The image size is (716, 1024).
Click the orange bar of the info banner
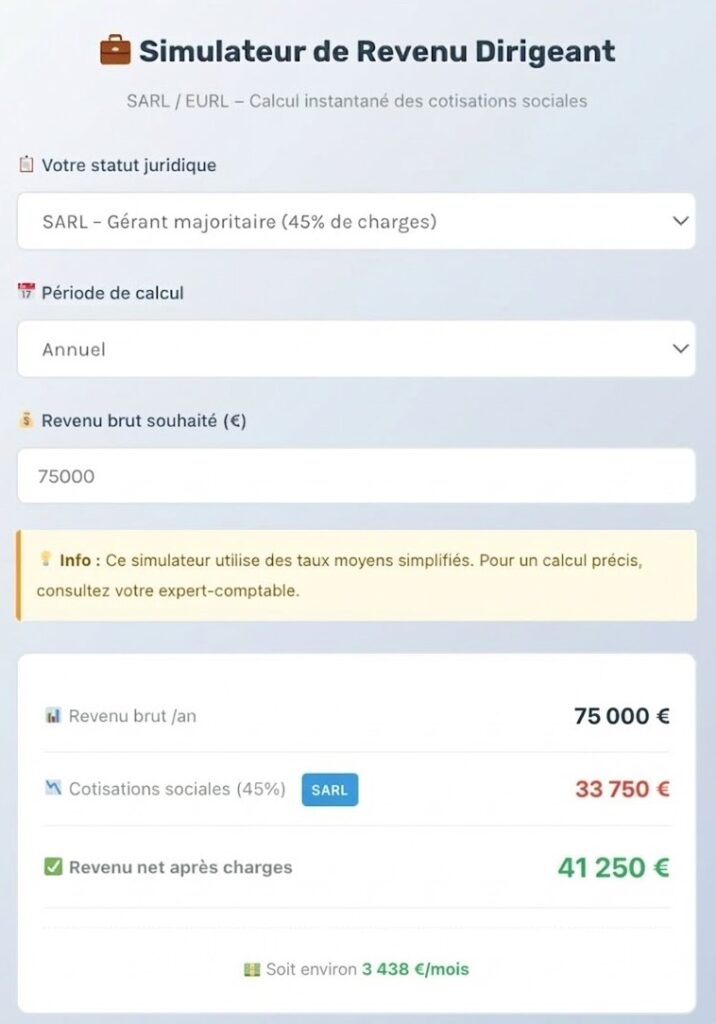pyautogui.click(x=18, y=575)
